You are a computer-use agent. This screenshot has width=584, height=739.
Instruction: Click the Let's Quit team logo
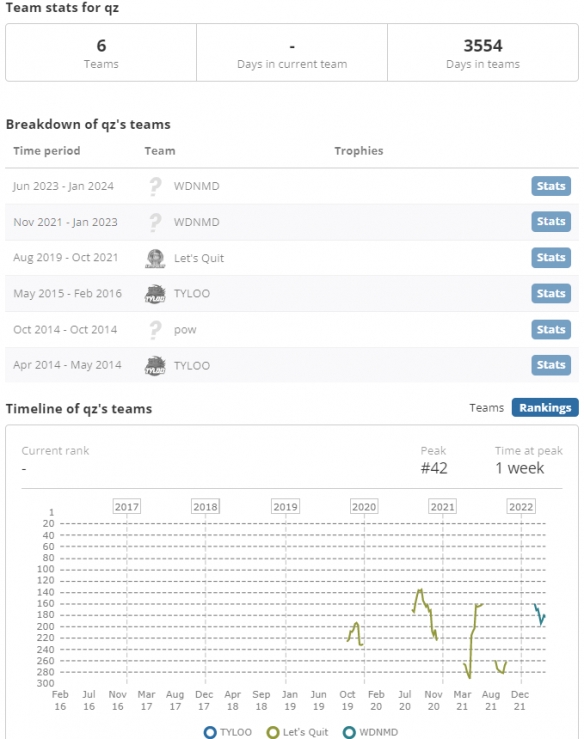pyautogui.click(x=155, y=258)
